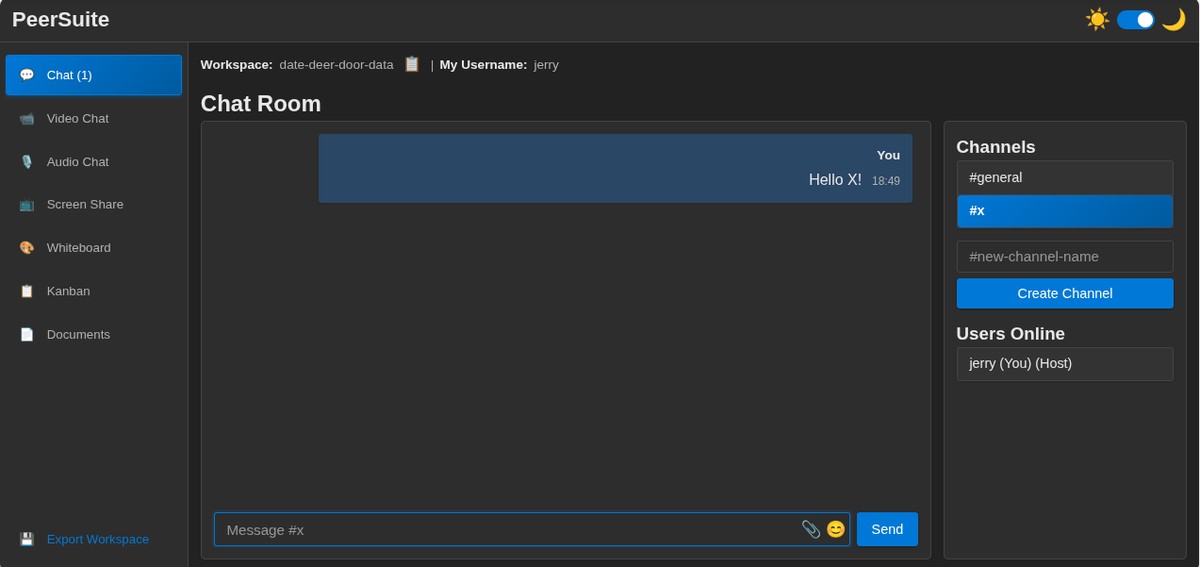1200x567 pixels.
Task: Open the Chat (1) sidebar section
Action: click(x=93, y=75)
